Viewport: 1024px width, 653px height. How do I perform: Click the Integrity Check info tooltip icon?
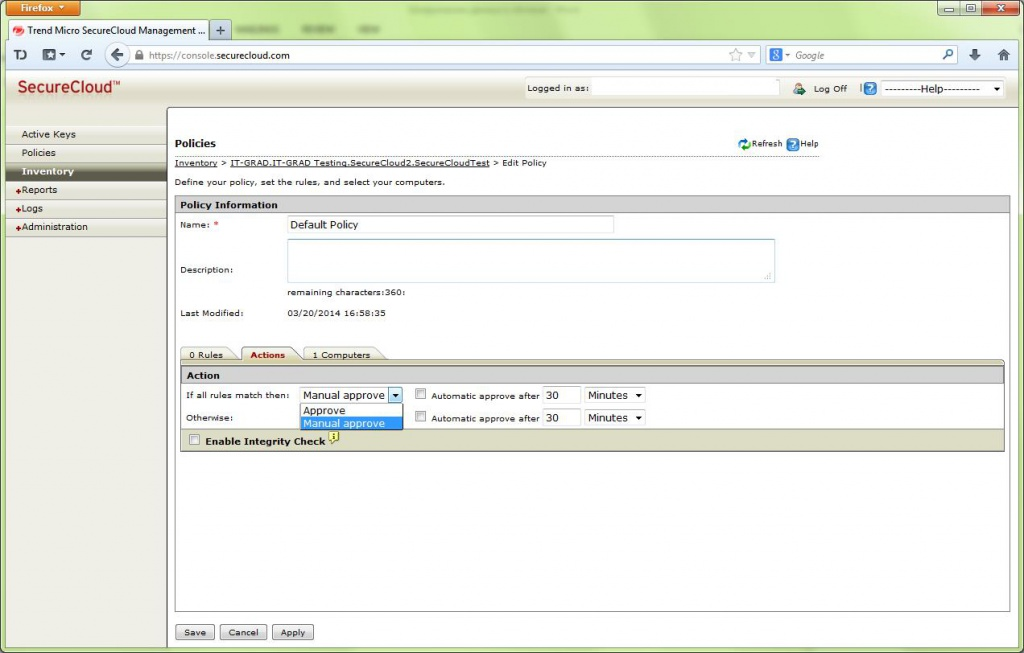(x=334, y=438)
